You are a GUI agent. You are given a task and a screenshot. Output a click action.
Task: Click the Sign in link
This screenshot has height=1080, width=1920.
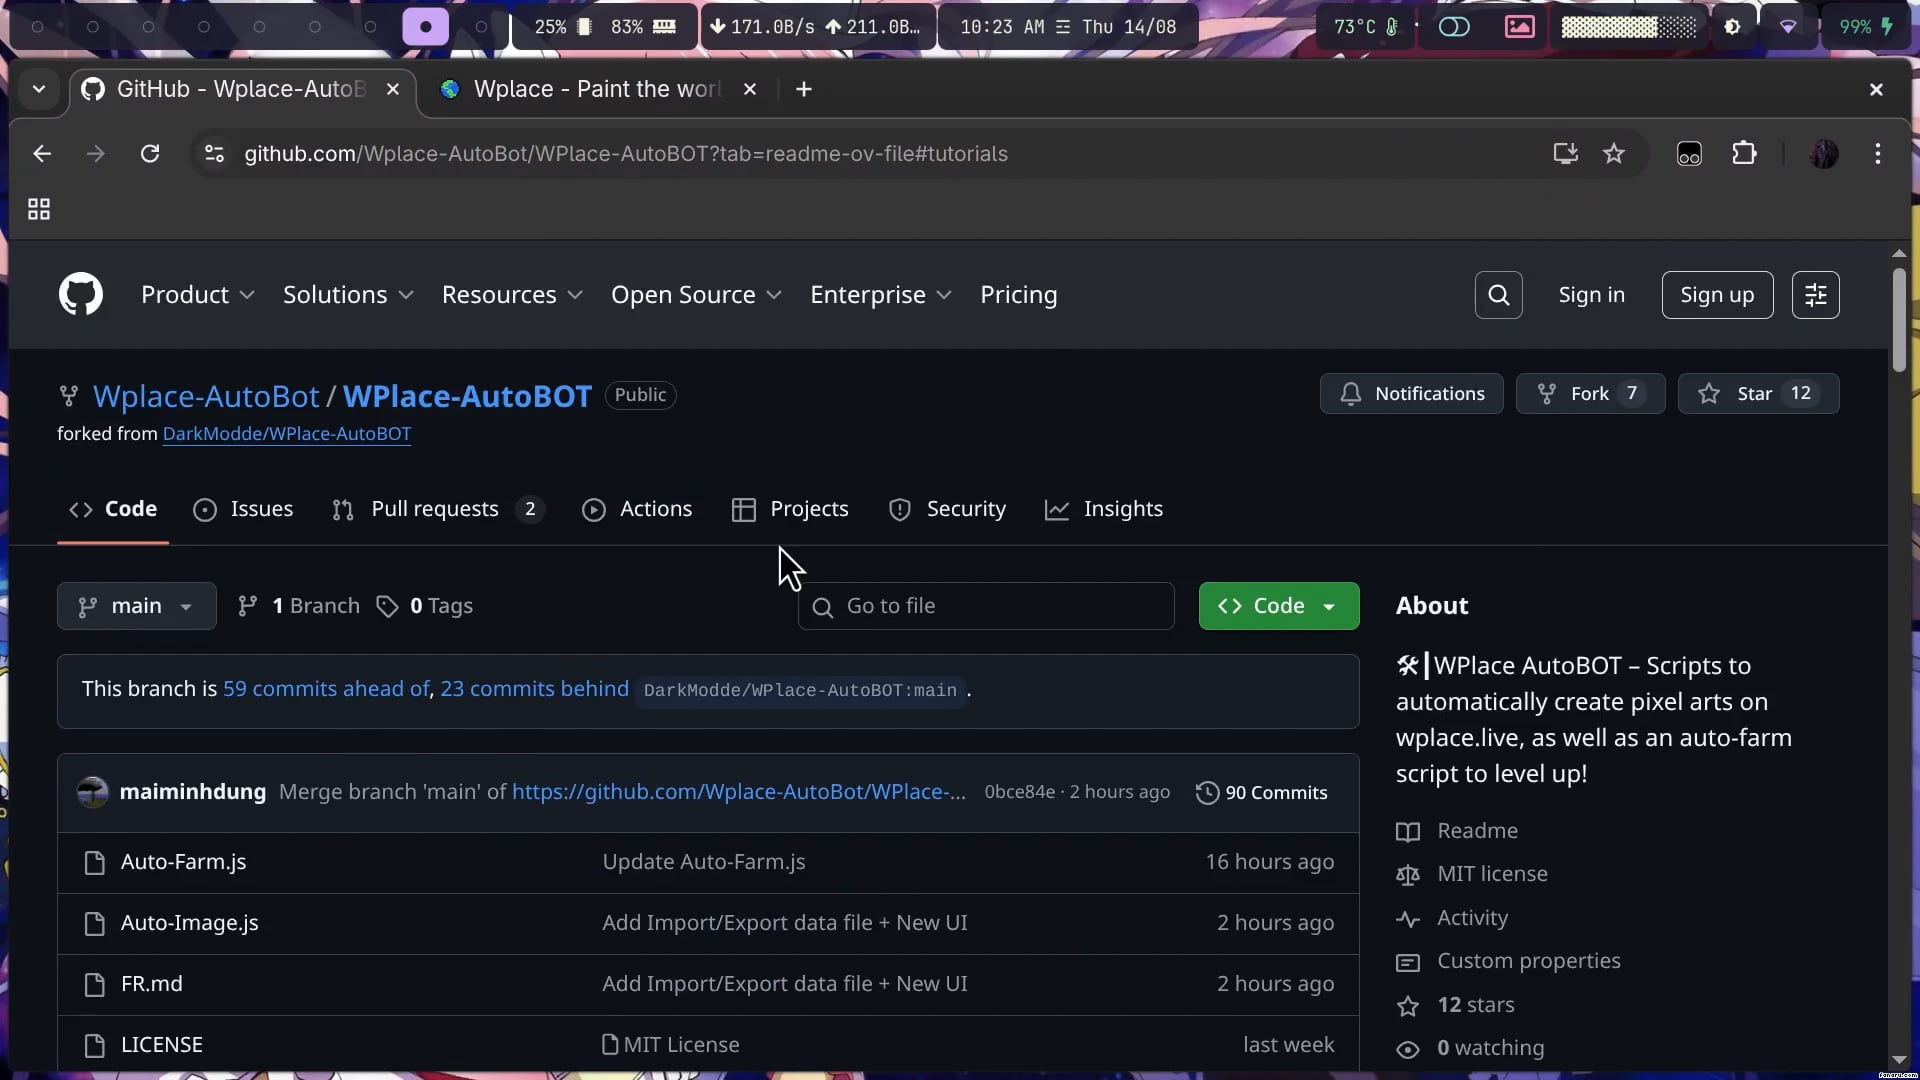[x=1591, y=295]
